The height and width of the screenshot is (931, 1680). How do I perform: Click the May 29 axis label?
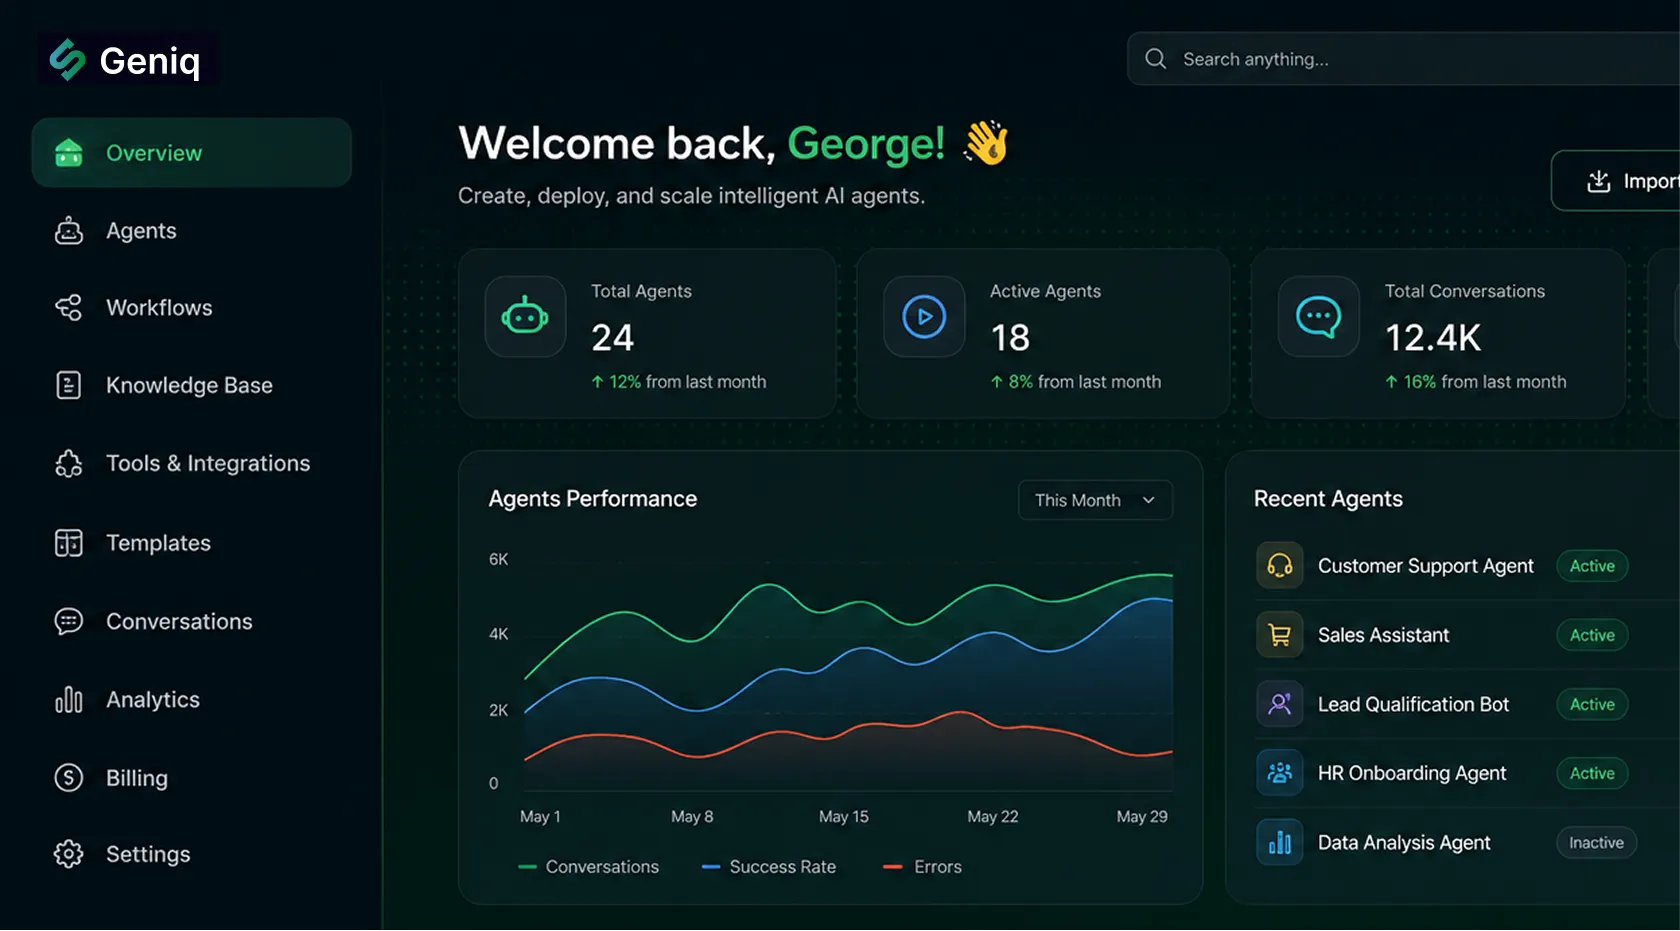point(1142,817)
